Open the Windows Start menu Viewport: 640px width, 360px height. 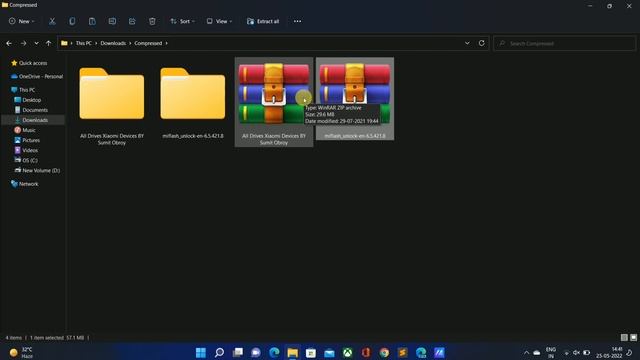[x=201, y=353]
